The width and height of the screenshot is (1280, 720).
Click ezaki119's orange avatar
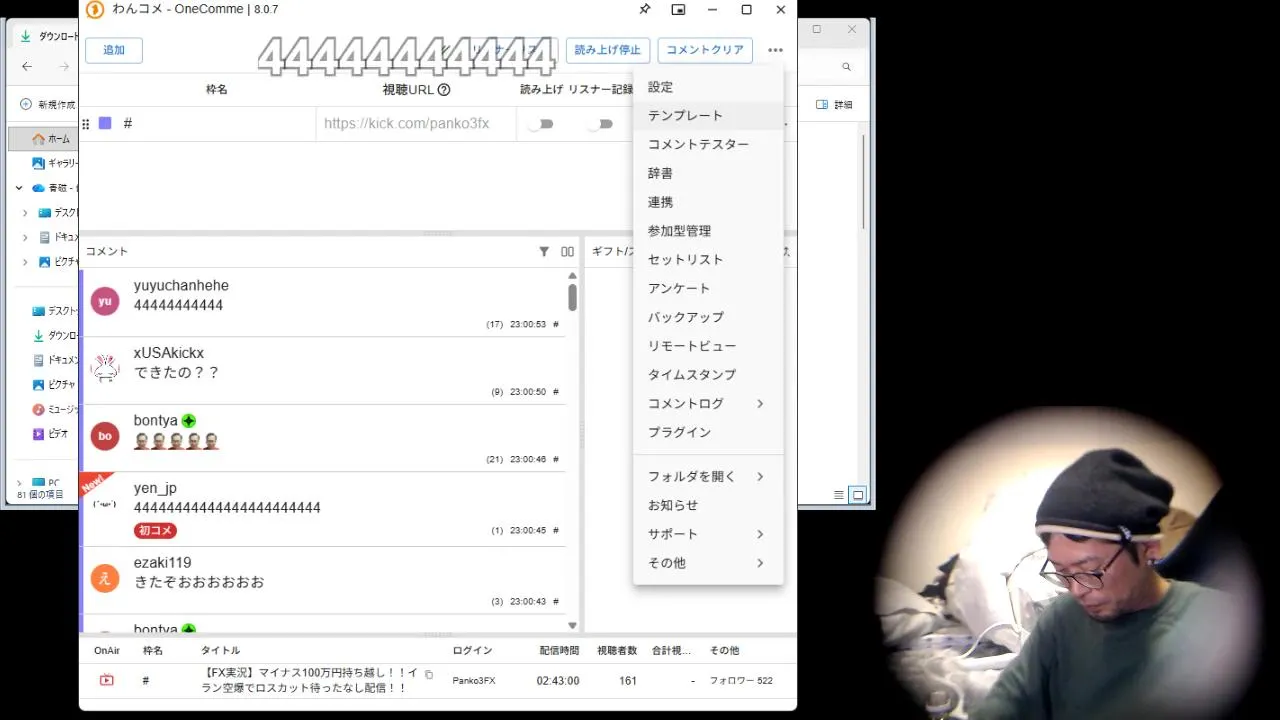(105, 578)
